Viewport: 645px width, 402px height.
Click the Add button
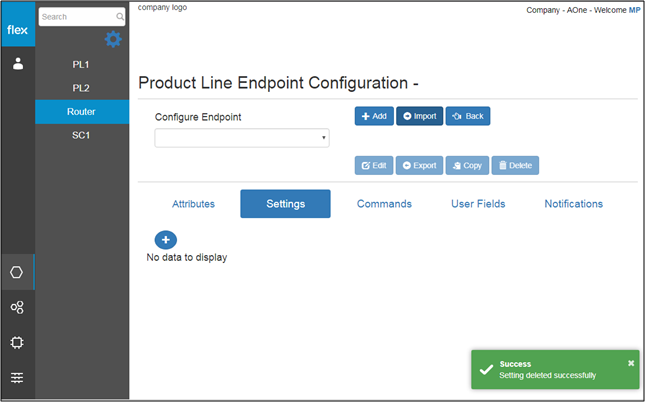(374, 116)
